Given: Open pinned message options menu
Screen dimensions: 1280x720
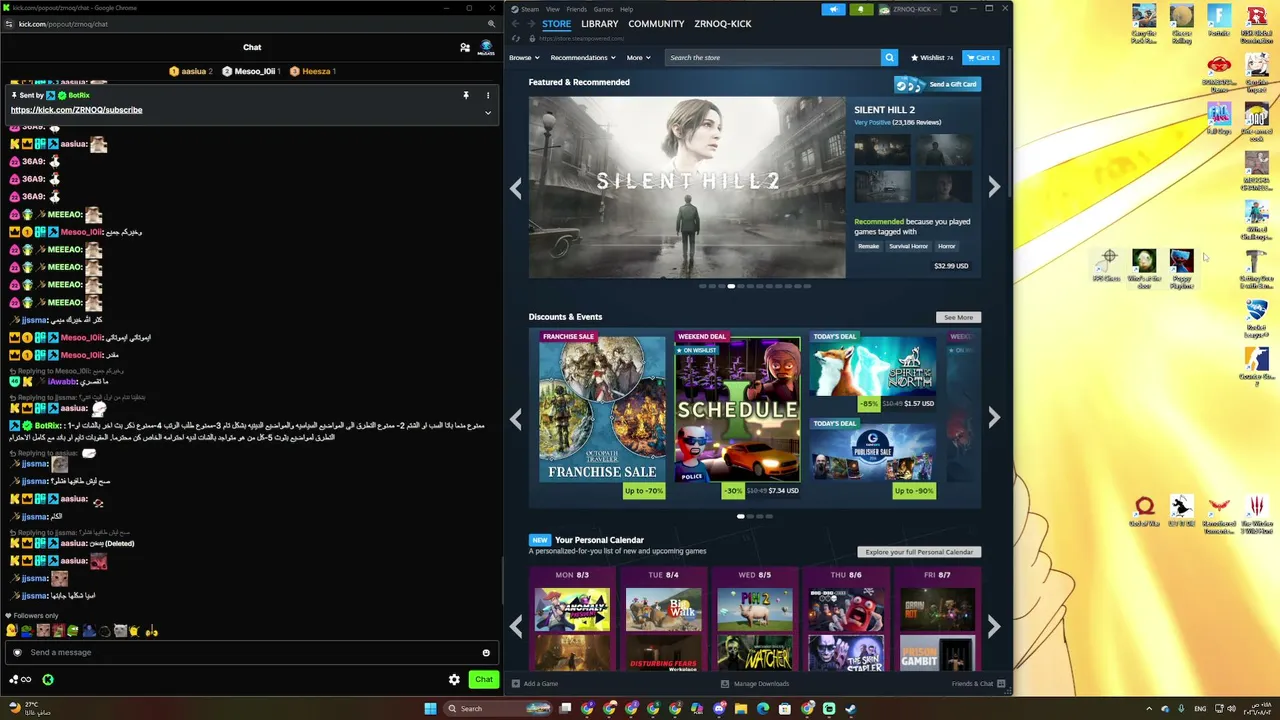Looking at the screenshot, I should (x=488, y=95).
